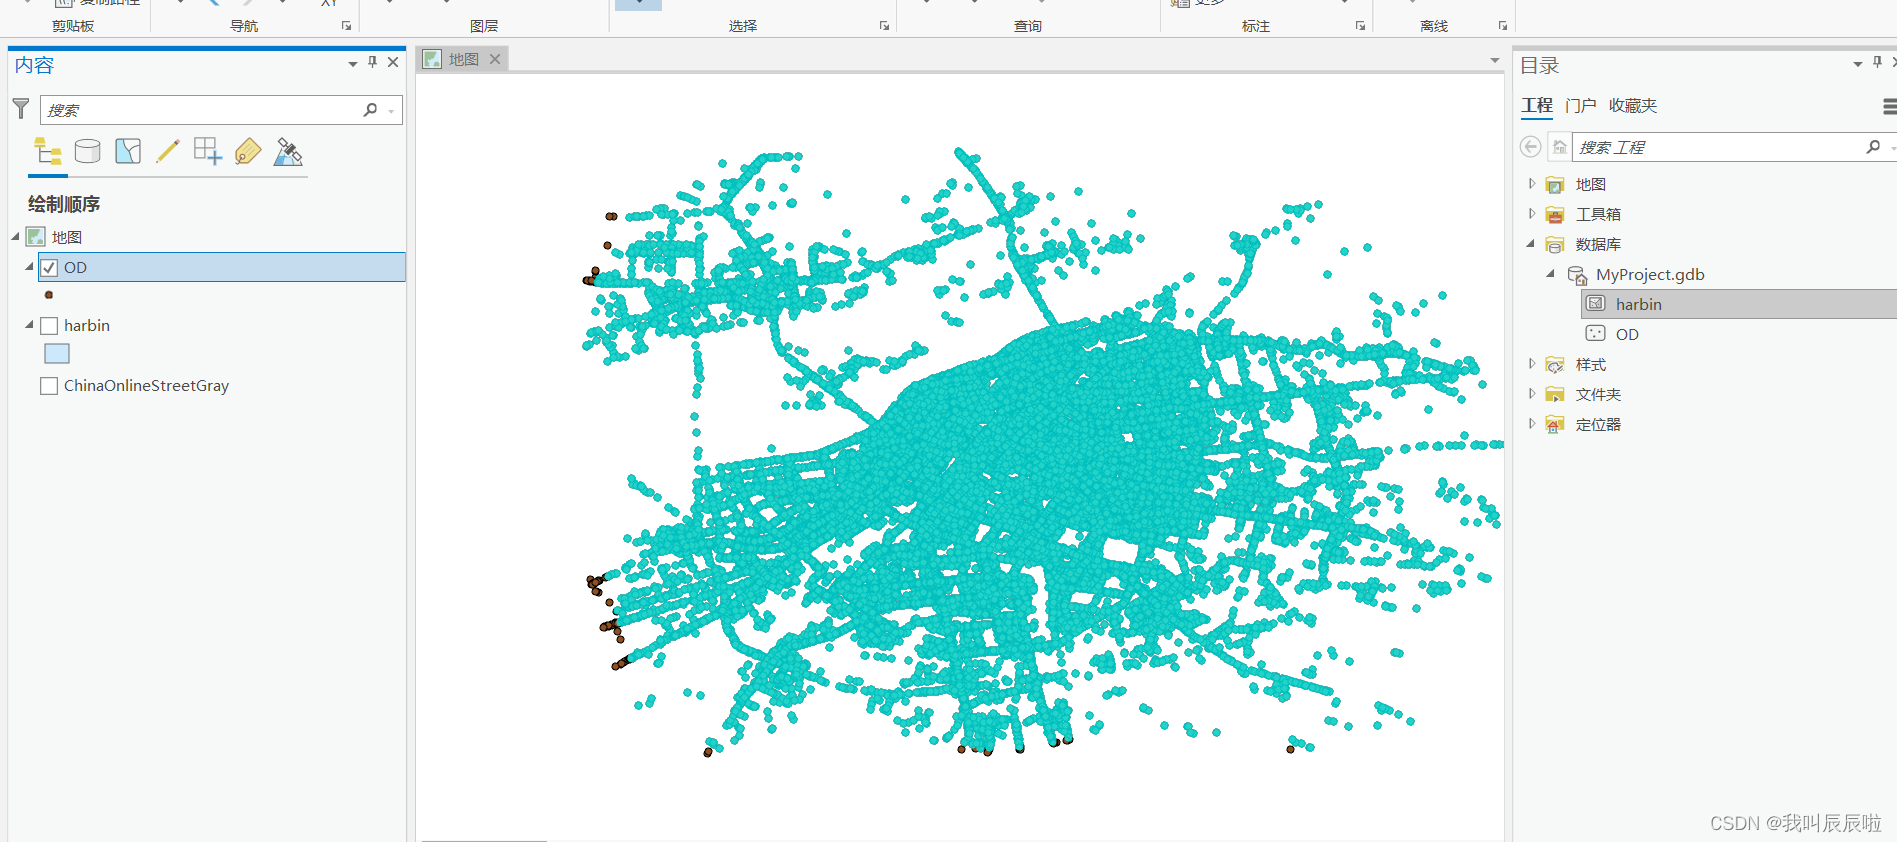Click the back arrow in 目录 pane

click(1530, 147)
